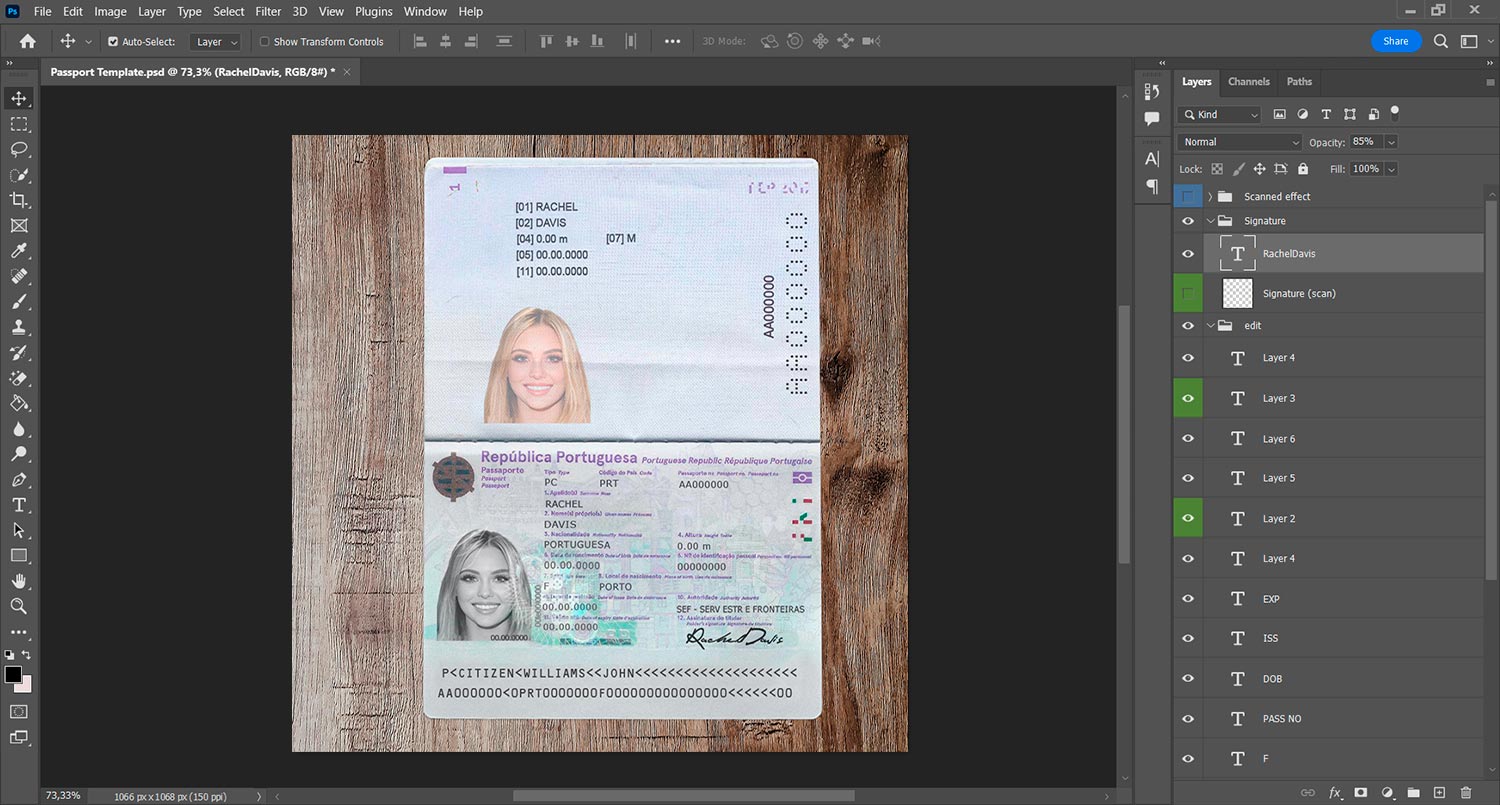The height and width of the screenshot is (805, 1500).
Task: Select the Eyedropper tool
Action: (x=19, y=251)
